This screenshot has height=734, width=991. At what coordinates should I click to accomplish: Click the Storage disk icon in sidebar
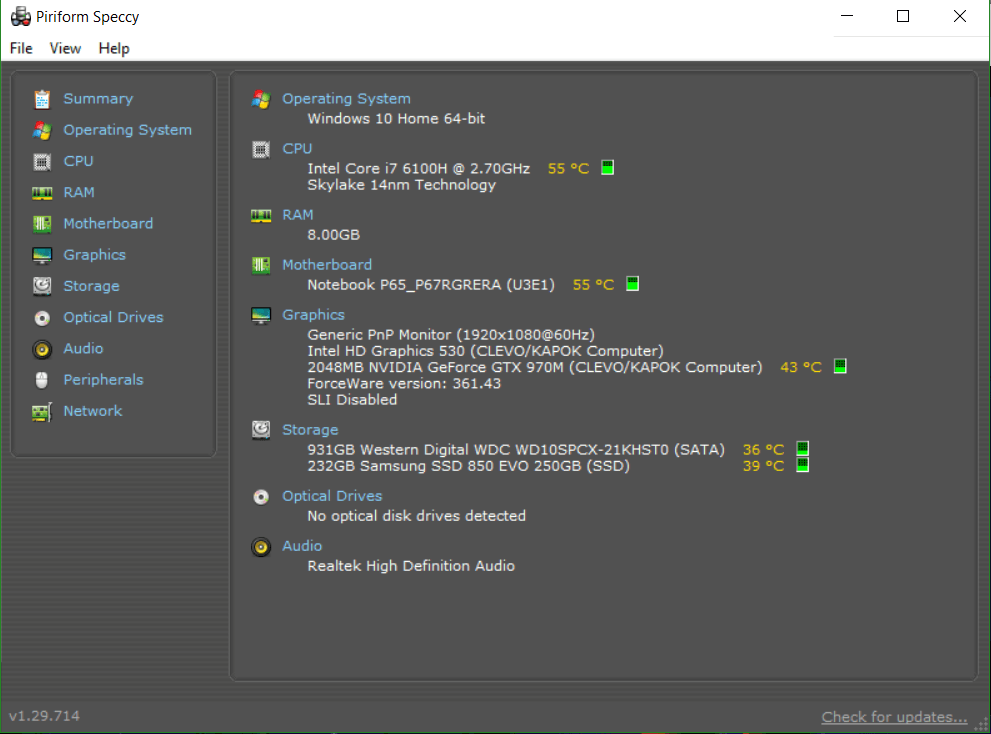coord(42,286)
